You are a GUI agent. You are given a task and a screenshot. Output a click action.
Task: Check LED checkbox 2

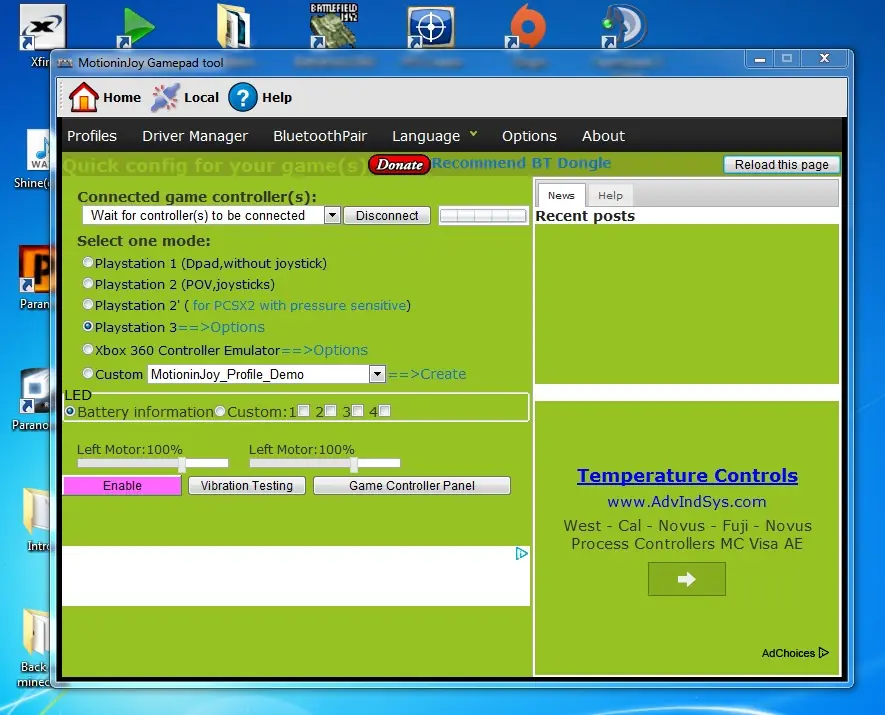(331, 411)
